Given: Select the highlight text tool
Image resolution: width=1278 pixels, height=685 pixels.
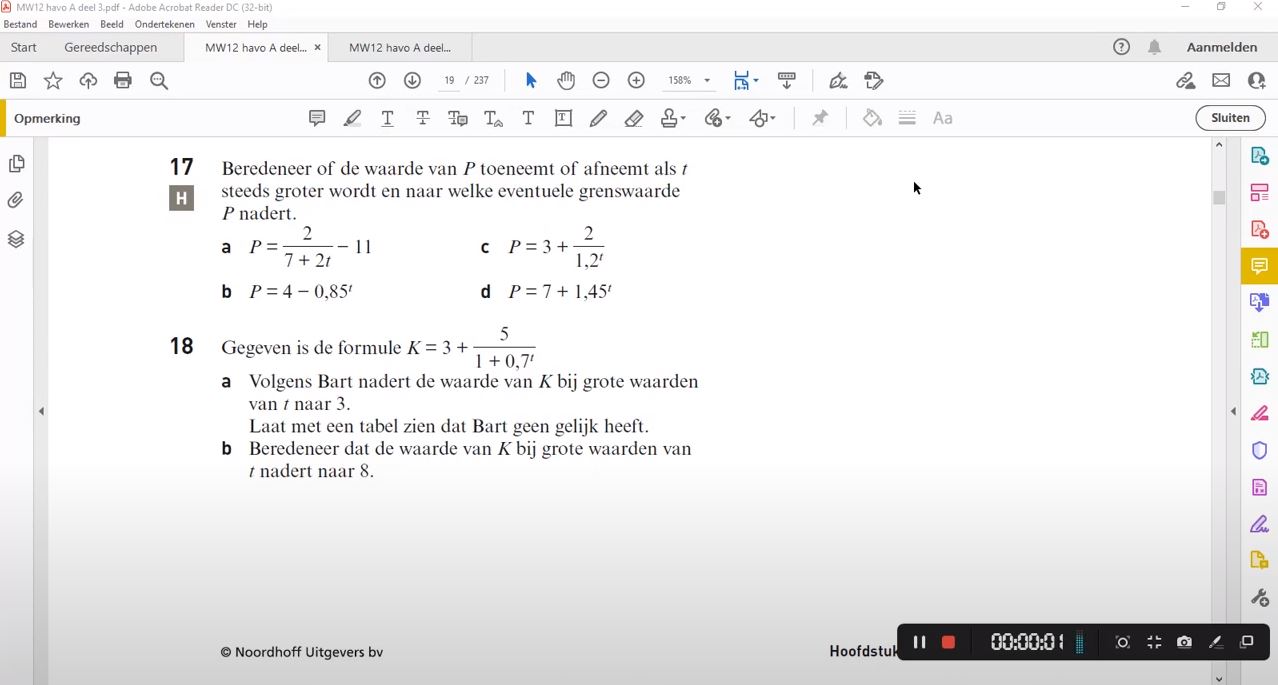Looking at the screenshot, I should pos(352,118).
